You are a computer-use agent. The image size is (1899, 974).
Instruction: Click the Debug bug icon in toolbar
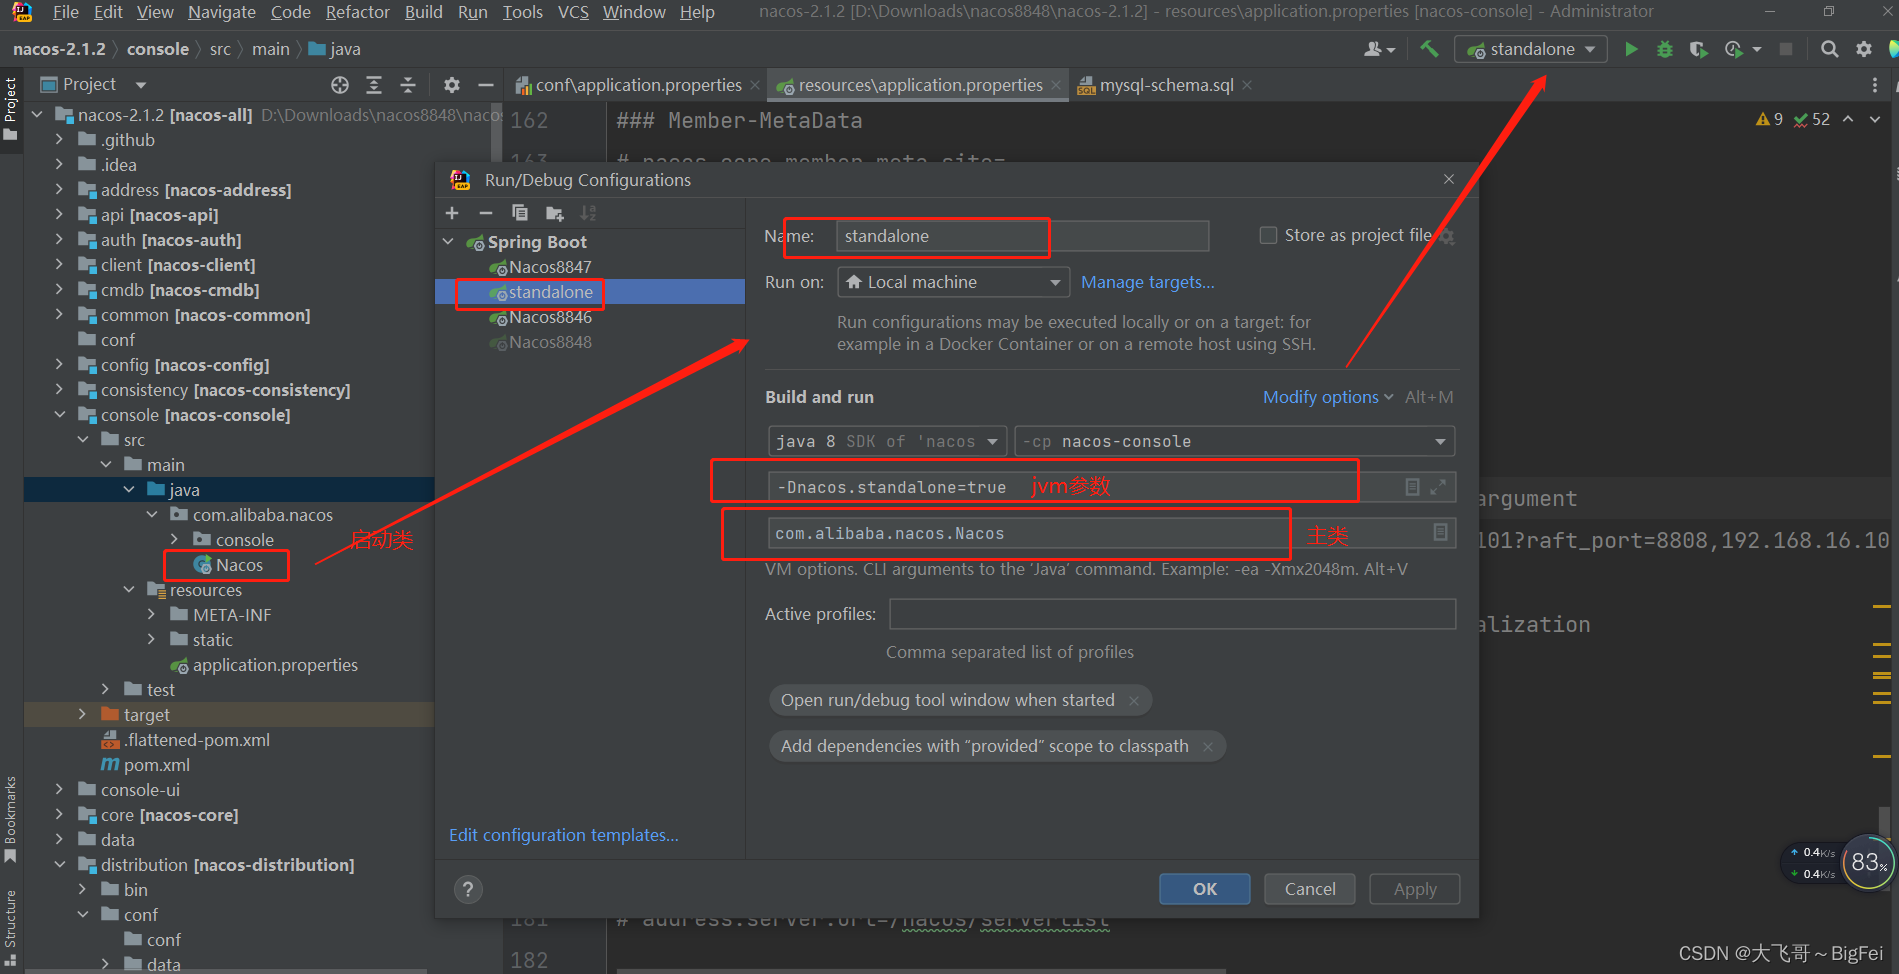tap(1665, 49)
